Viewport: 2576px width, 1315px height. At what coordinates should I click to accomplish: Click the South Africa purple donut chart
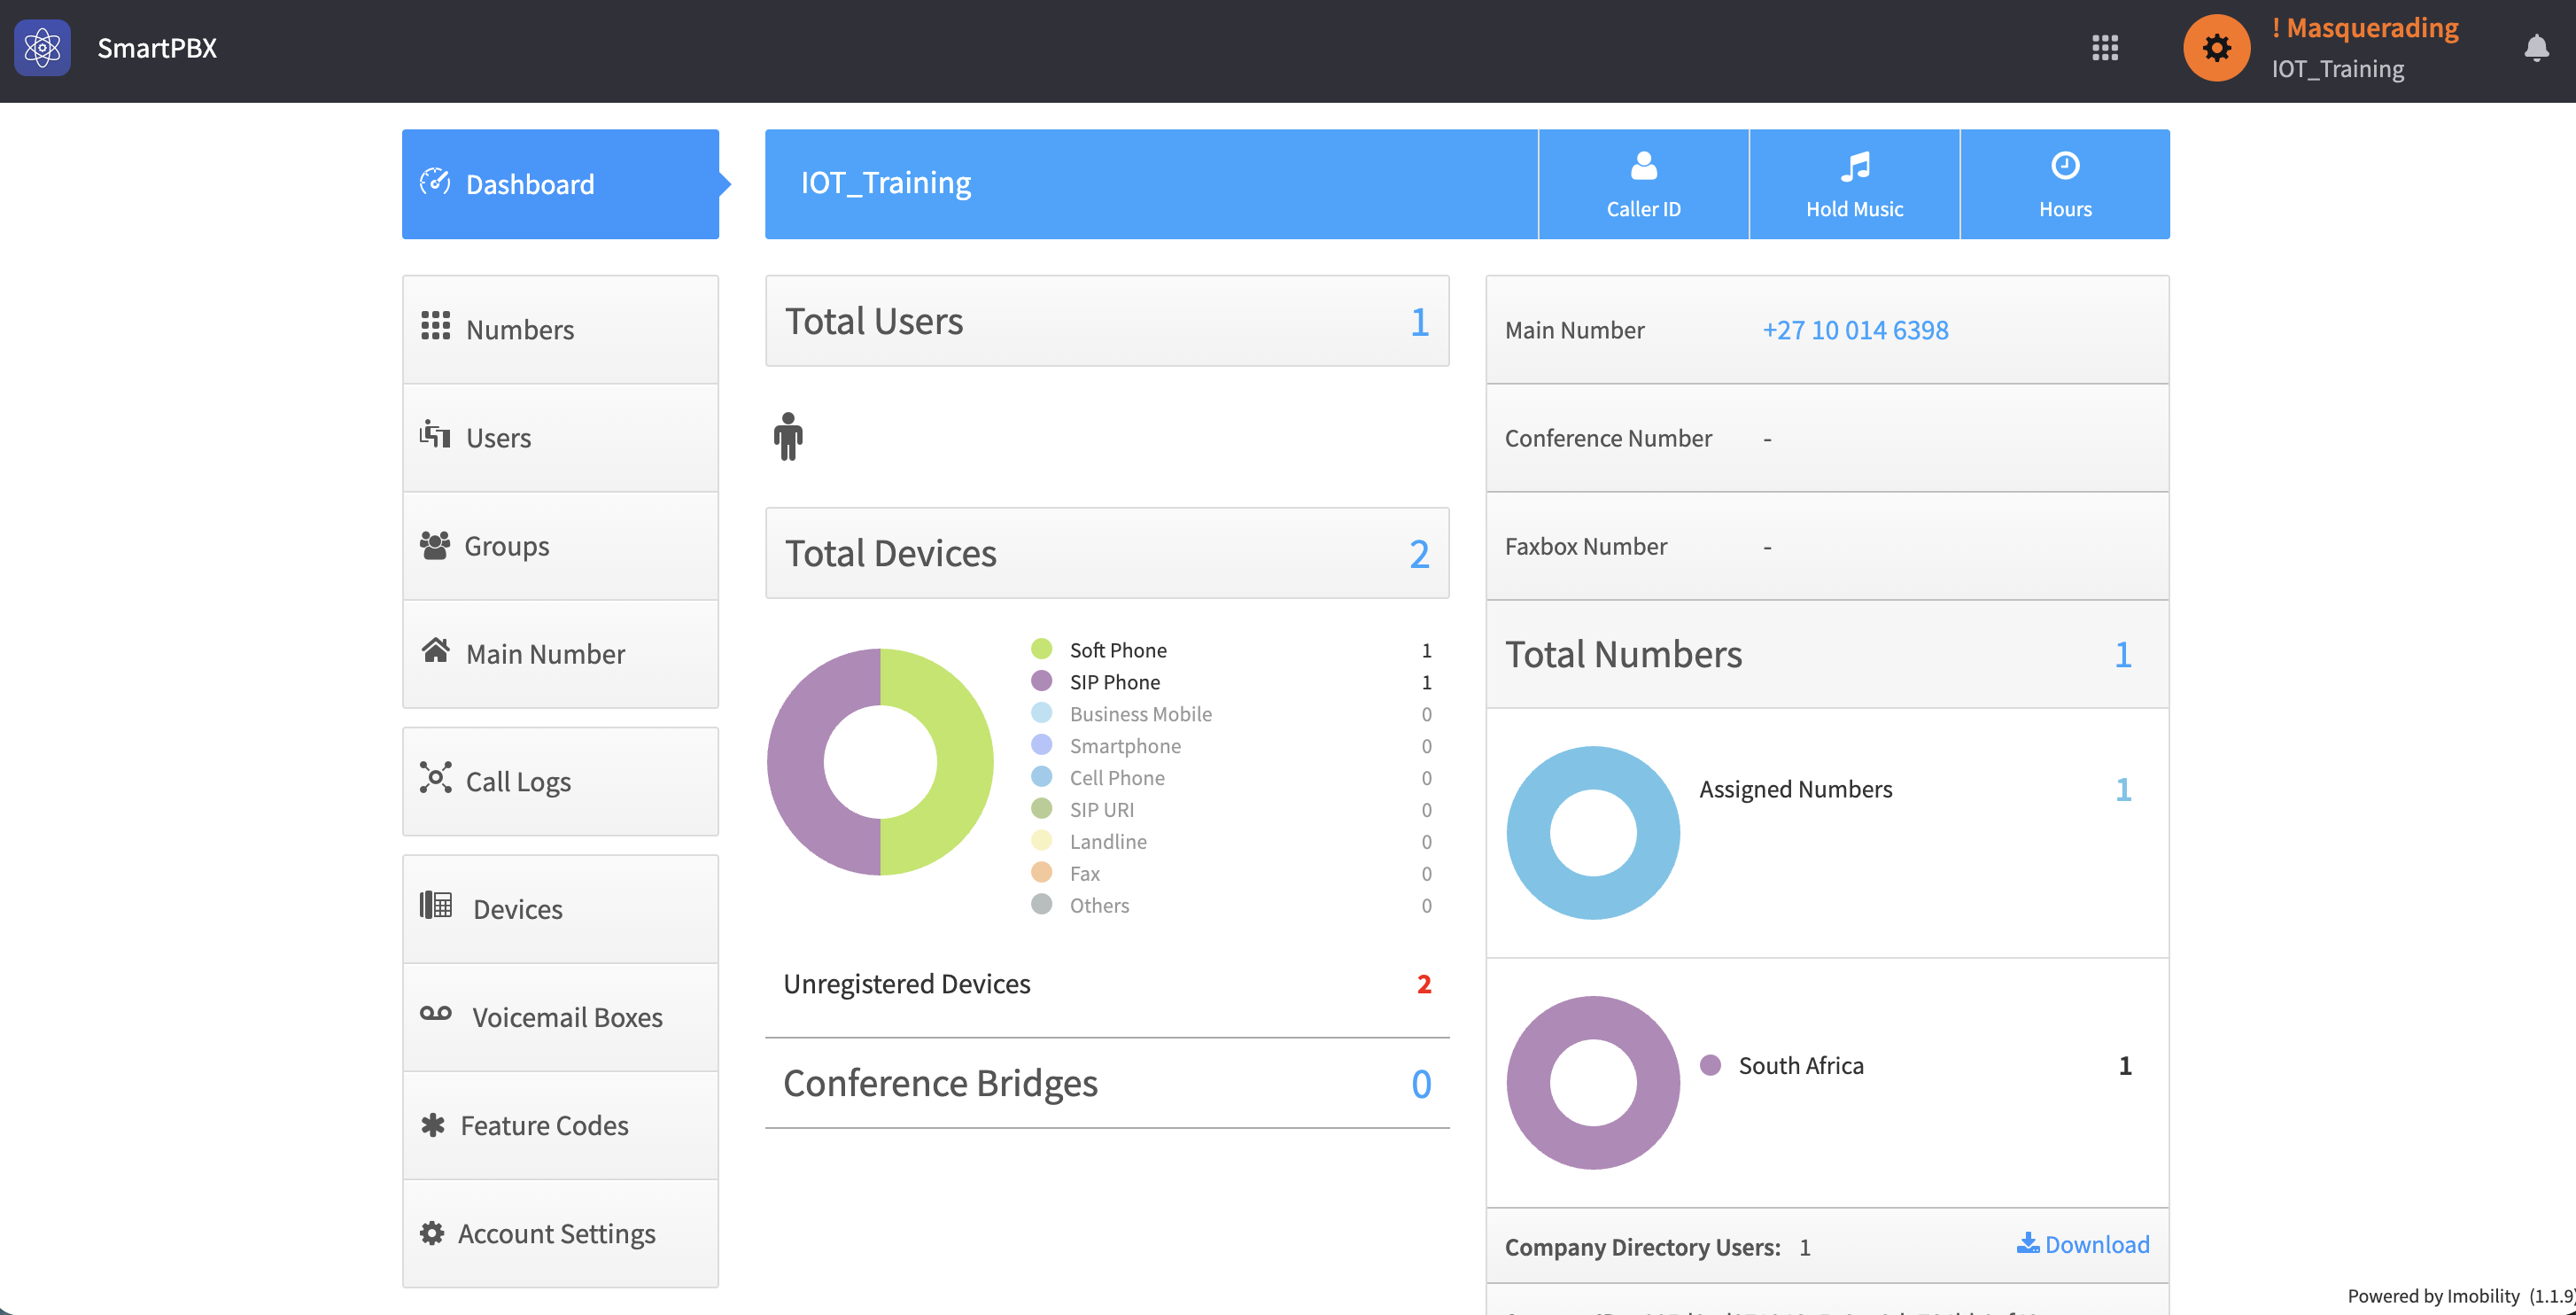(1593, 1083)
